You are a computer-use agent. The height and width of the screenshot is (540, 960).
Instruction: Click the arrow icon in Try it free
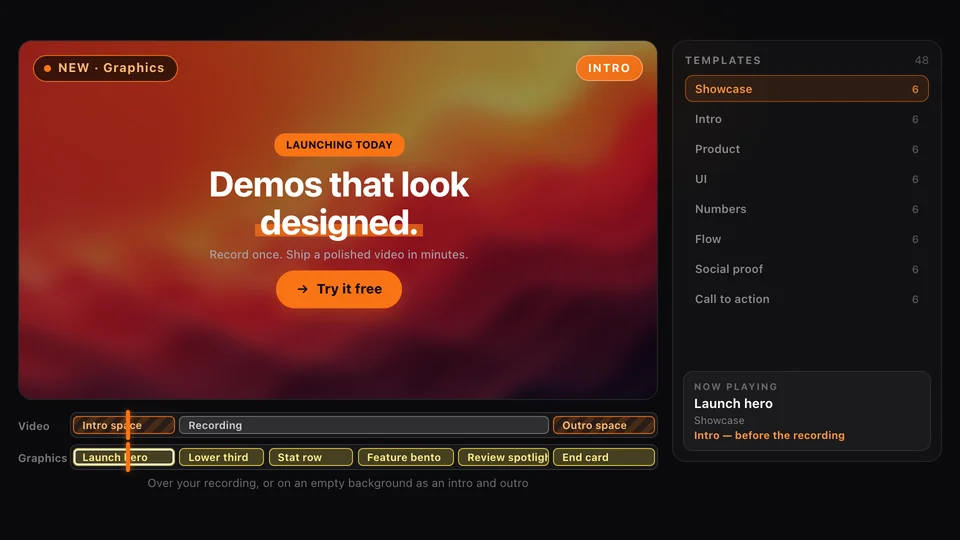tap(302, 289)
